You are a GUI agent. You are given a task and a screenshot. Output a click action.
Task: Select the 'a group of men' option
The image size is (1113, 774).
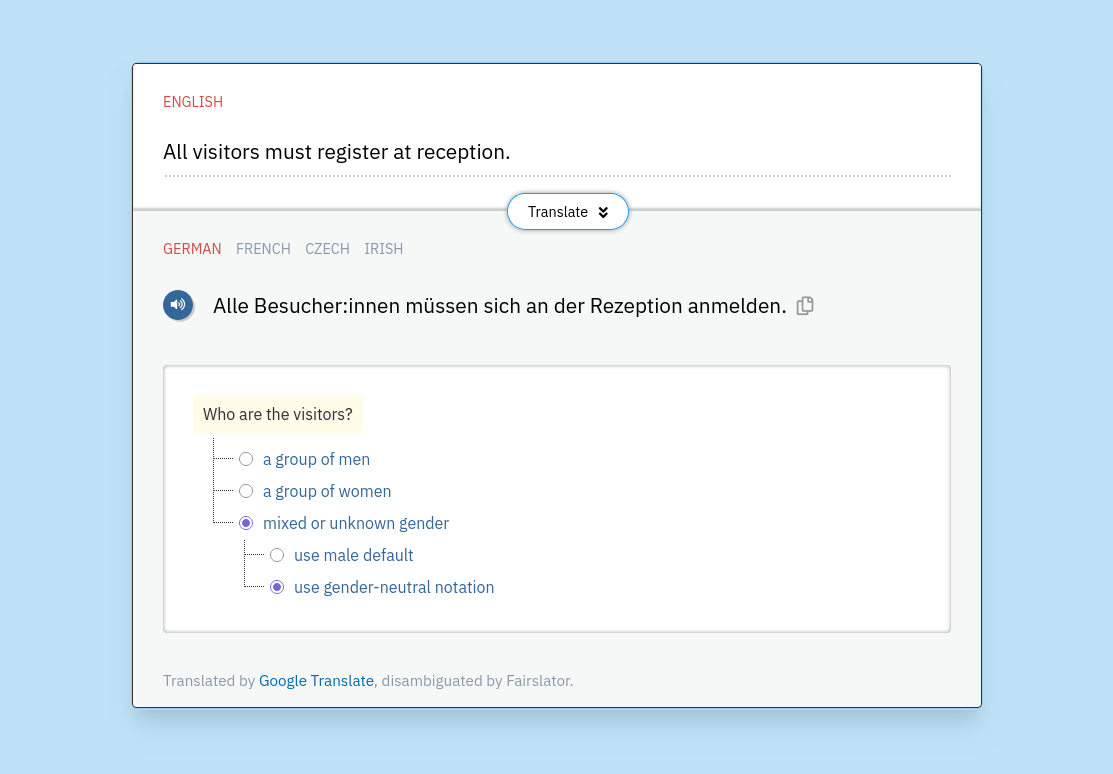[x=246, y=459]
